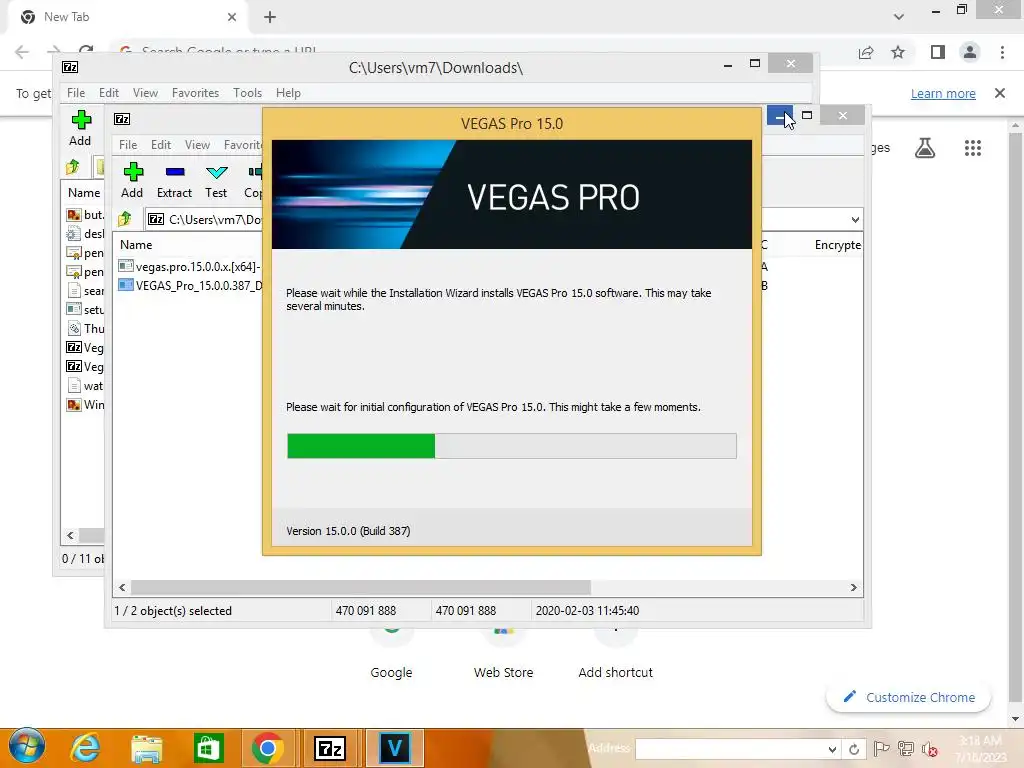Open File Explorer taskbar icon
1024x768 pixels.
click(146, 748)
